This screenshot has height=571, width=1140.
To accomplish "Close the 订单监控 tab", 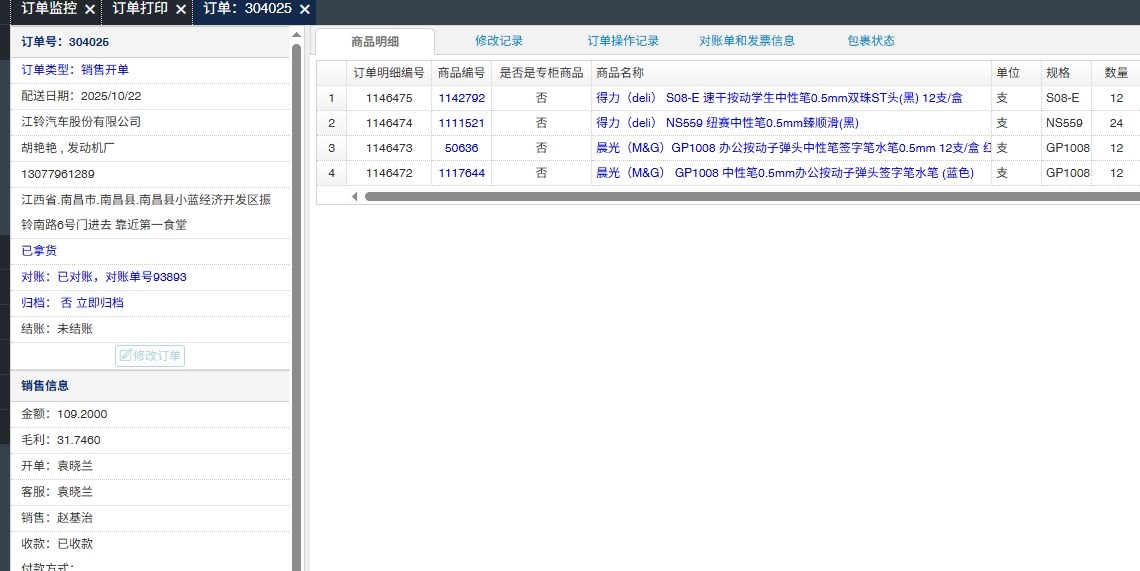I will (90, 9).
